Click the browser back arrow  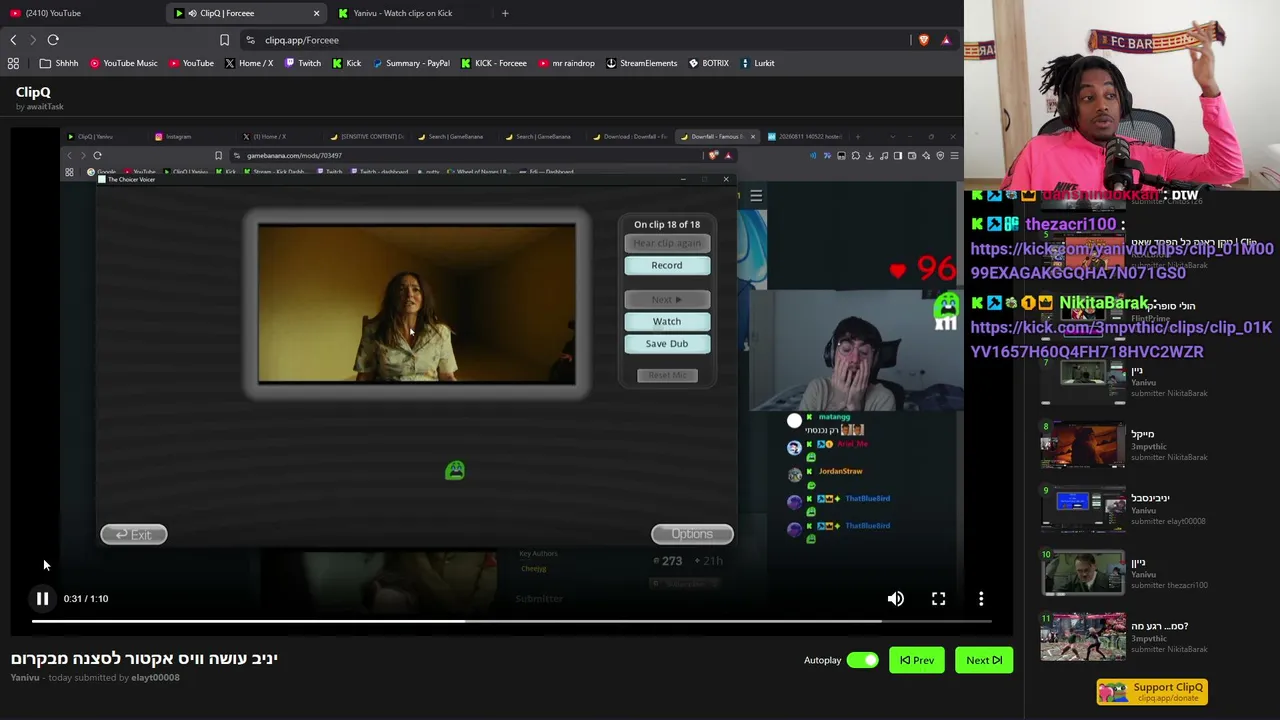[13, 40]
